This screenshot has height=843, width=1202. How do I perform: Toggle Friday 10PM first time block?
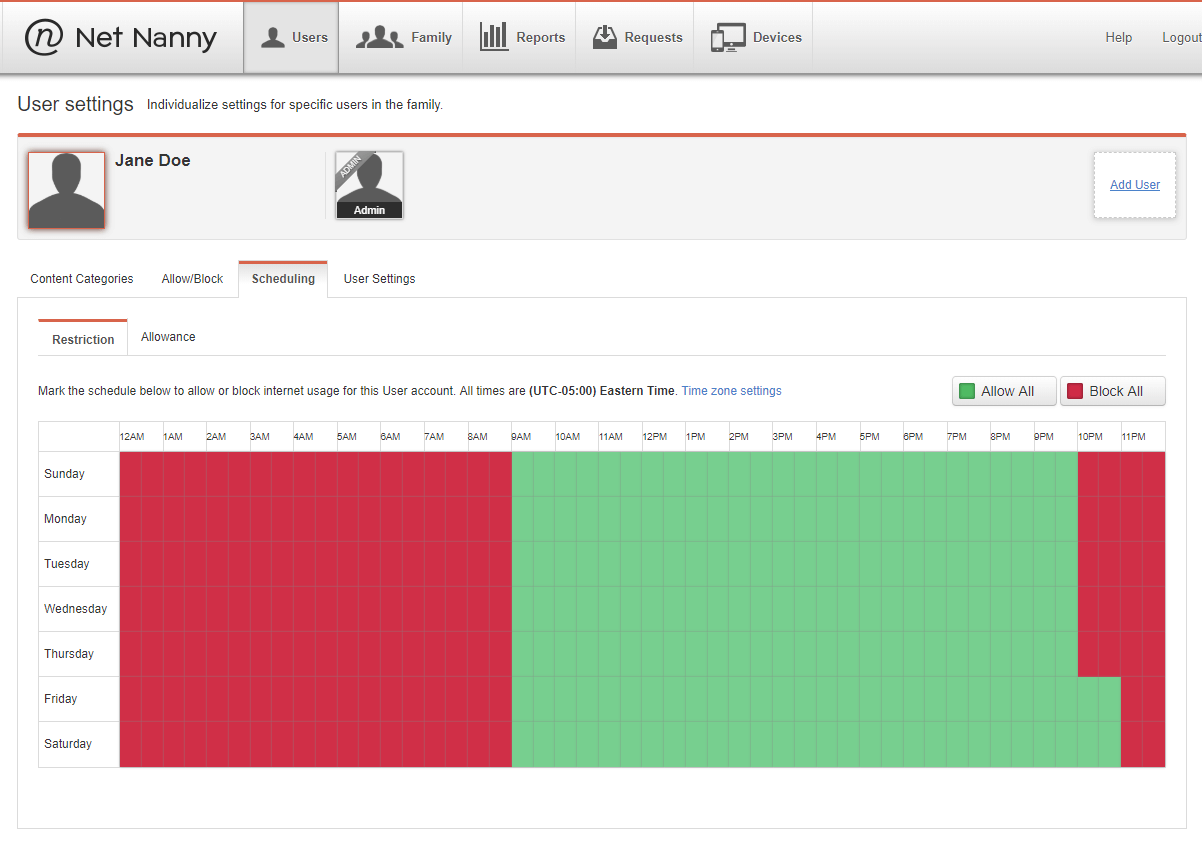click(x=1088, y=699)
